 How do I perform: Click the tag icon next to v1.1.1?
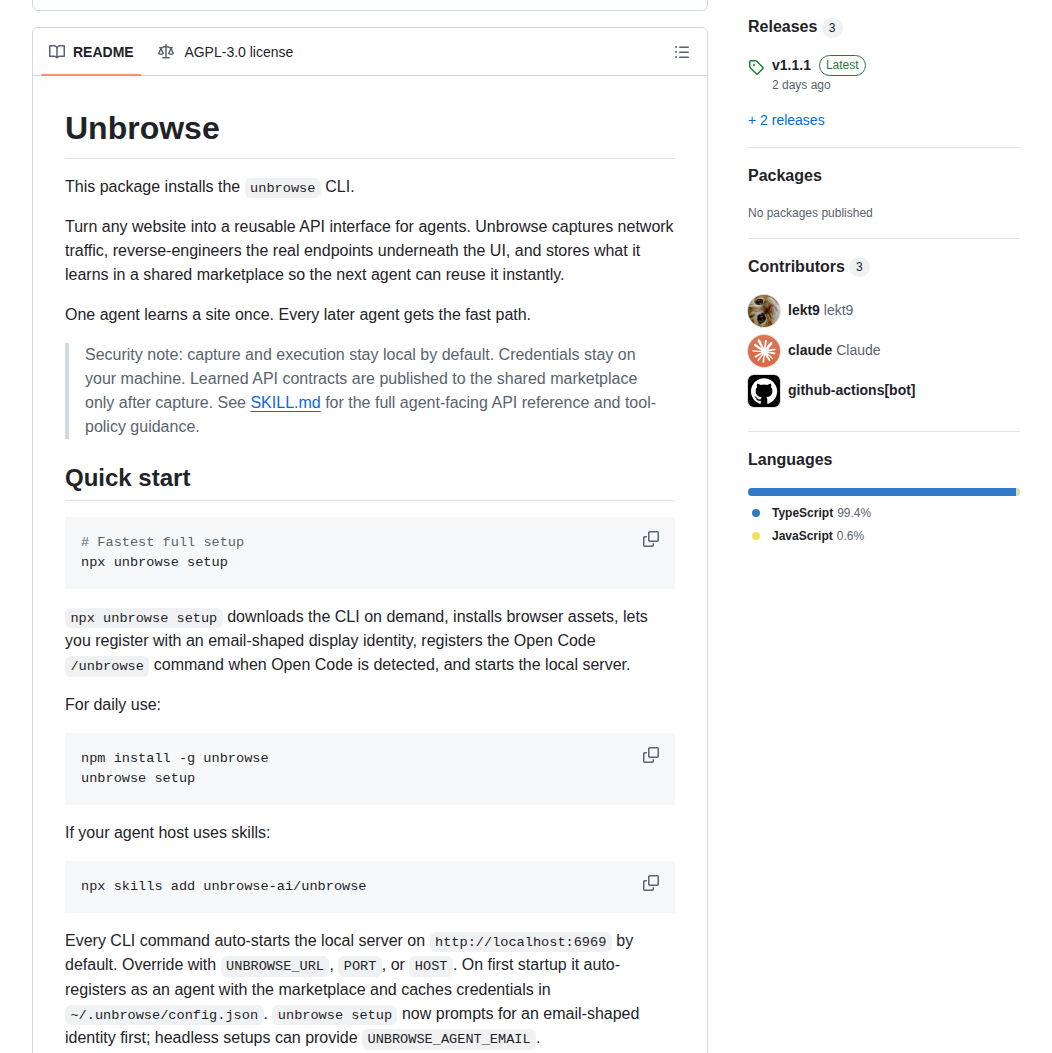756,65
